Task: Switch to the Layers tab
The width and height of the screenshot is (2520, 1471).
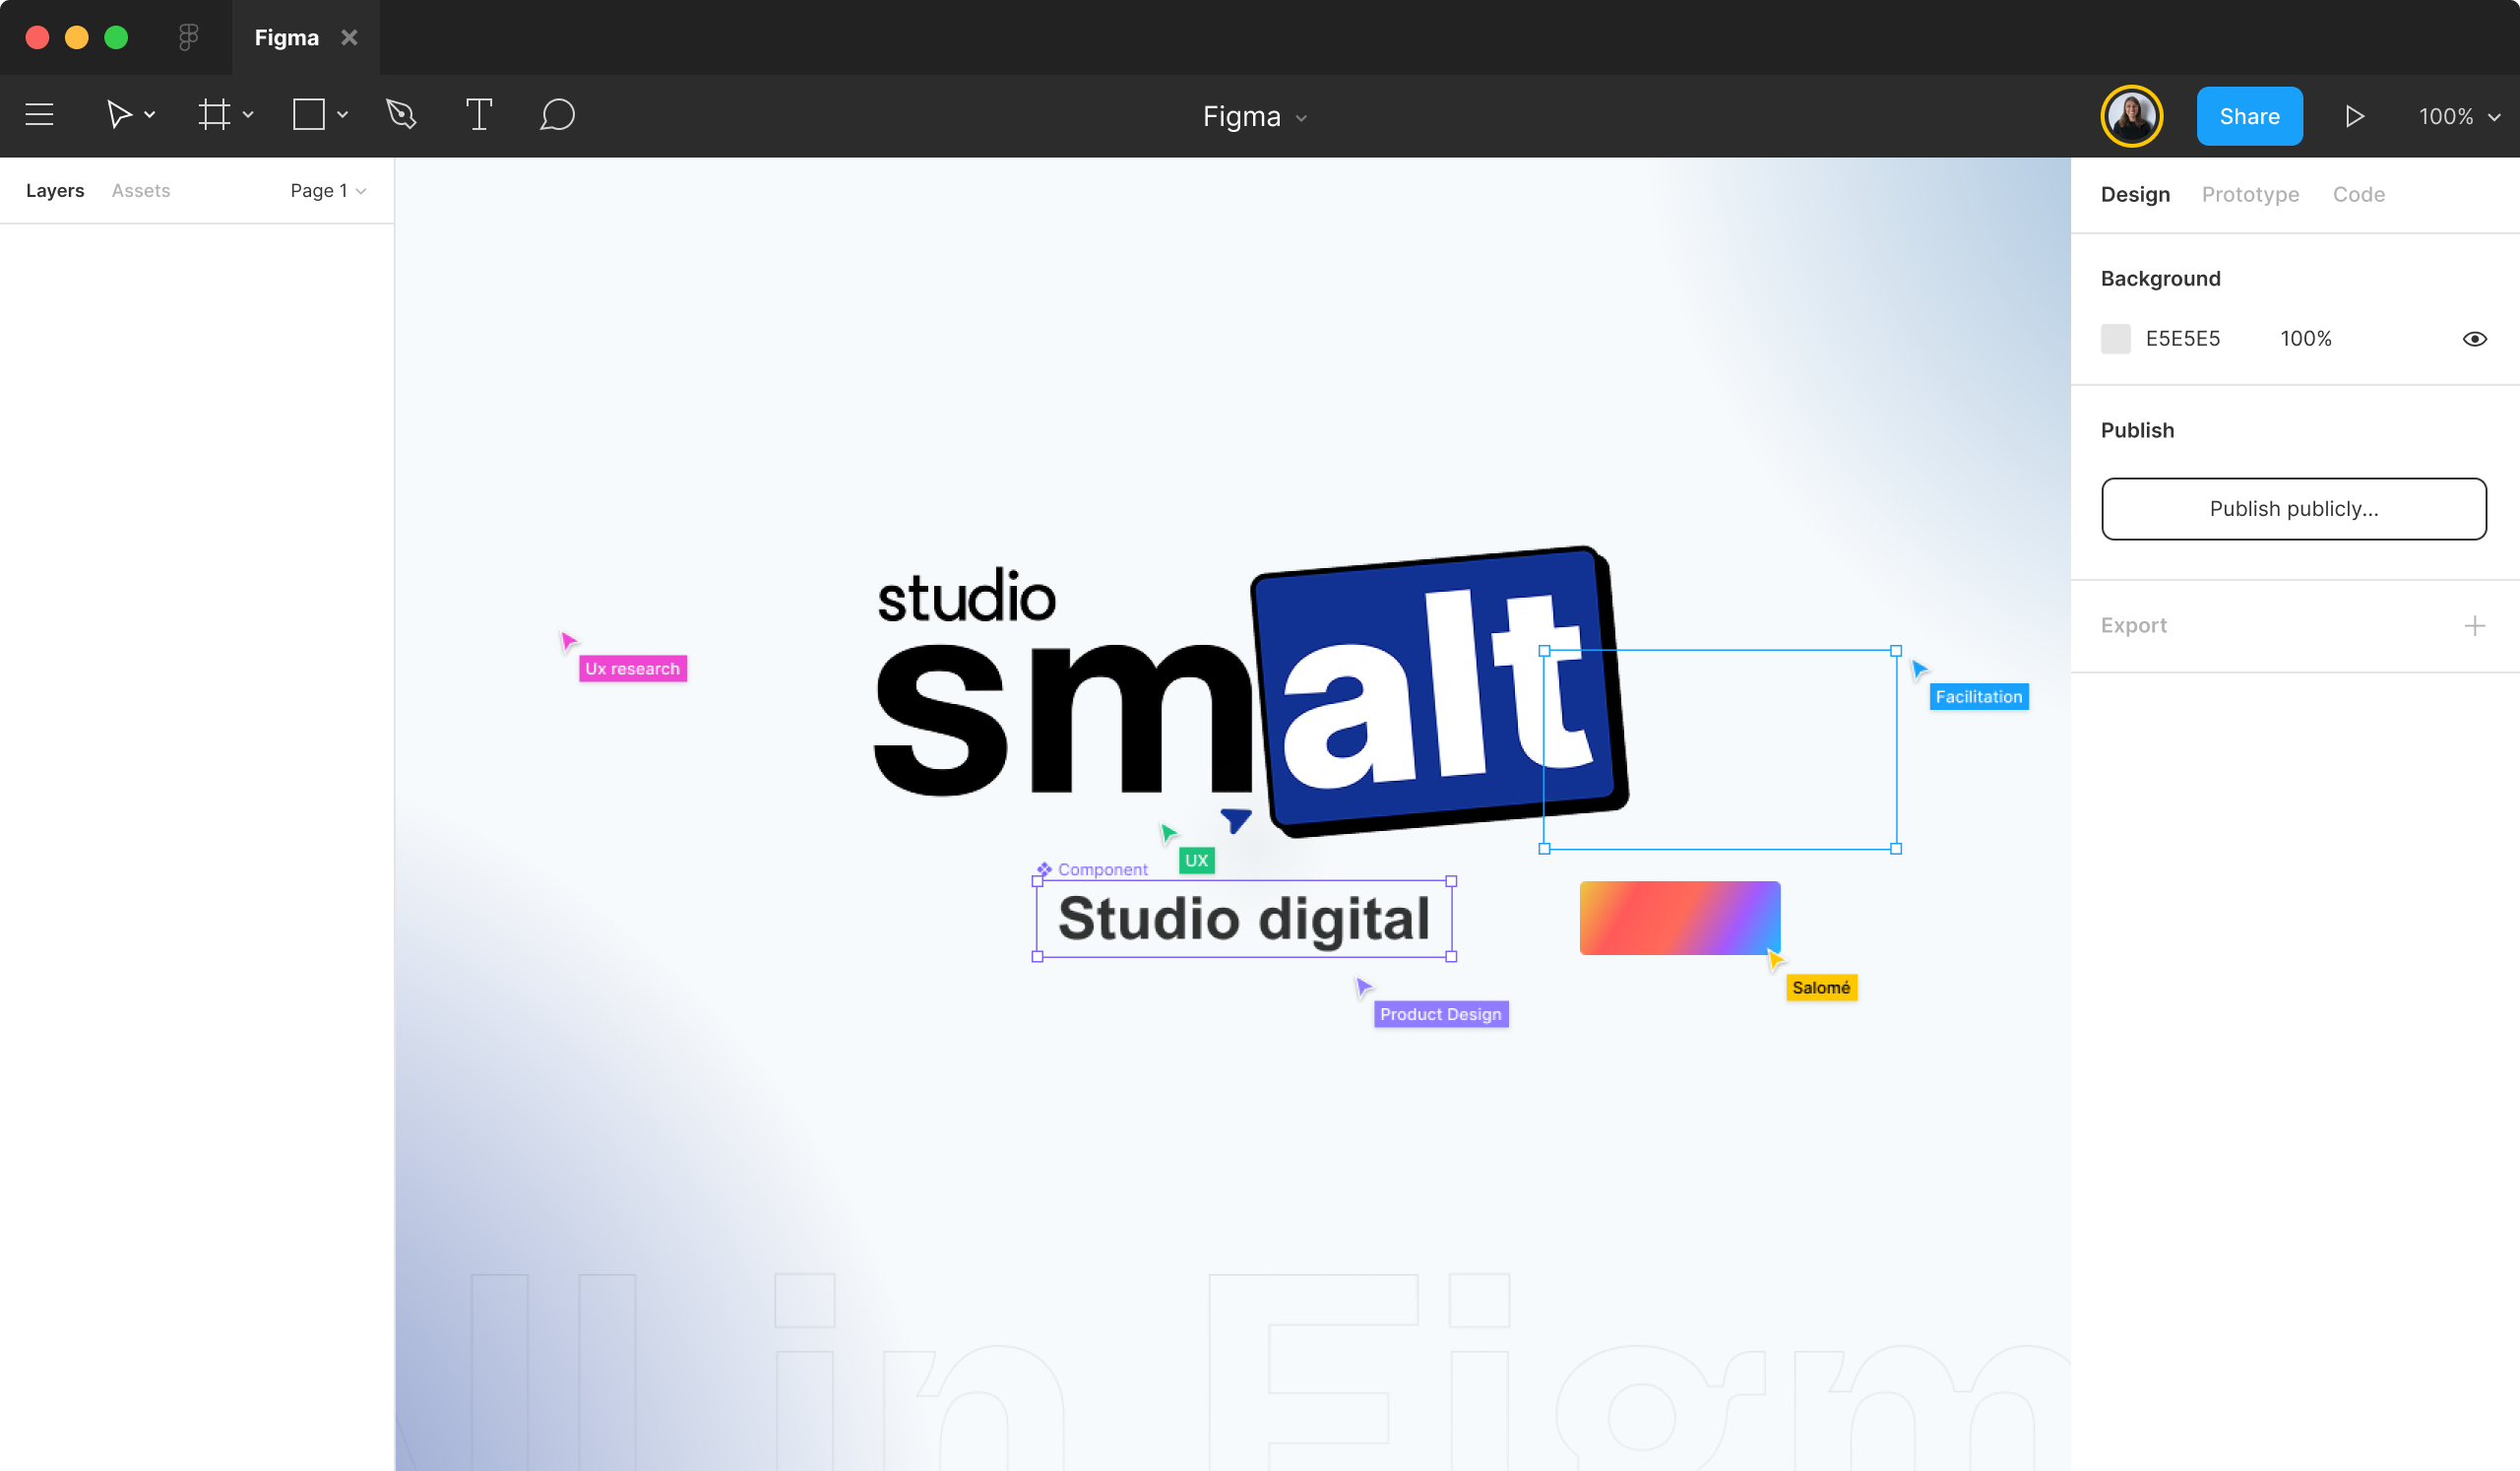Action: (55, 190)
